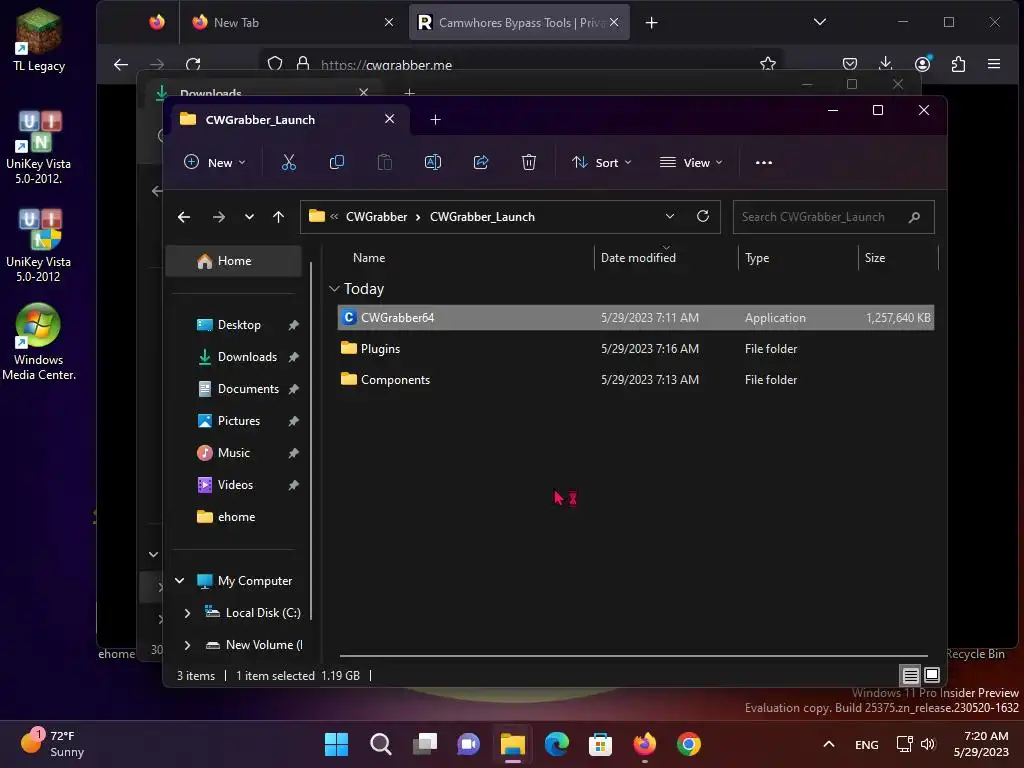Click the Share icon in Explorer toolbar
Viewport: 1024px width, 768px height.
[x=481, y=163]
